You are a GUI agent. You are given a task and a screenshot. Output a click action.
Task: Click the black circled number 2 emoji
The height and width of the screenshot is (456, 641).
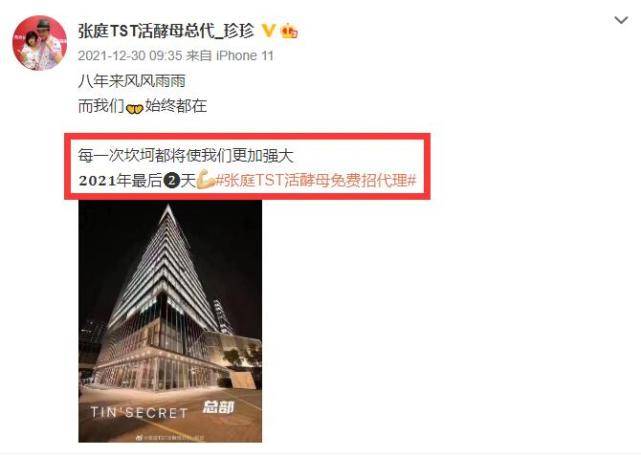pyautogui.click(x=172, y=180)
